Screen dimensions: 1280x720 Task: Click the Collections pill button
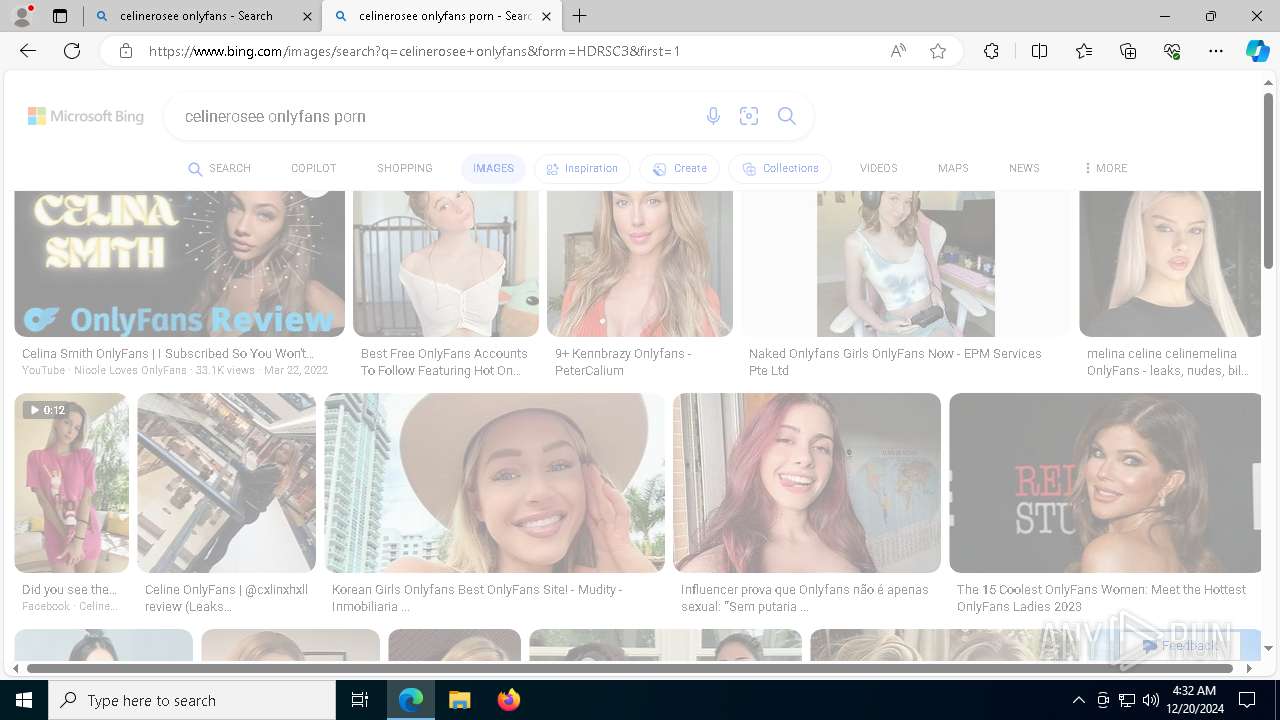(781, 168)
